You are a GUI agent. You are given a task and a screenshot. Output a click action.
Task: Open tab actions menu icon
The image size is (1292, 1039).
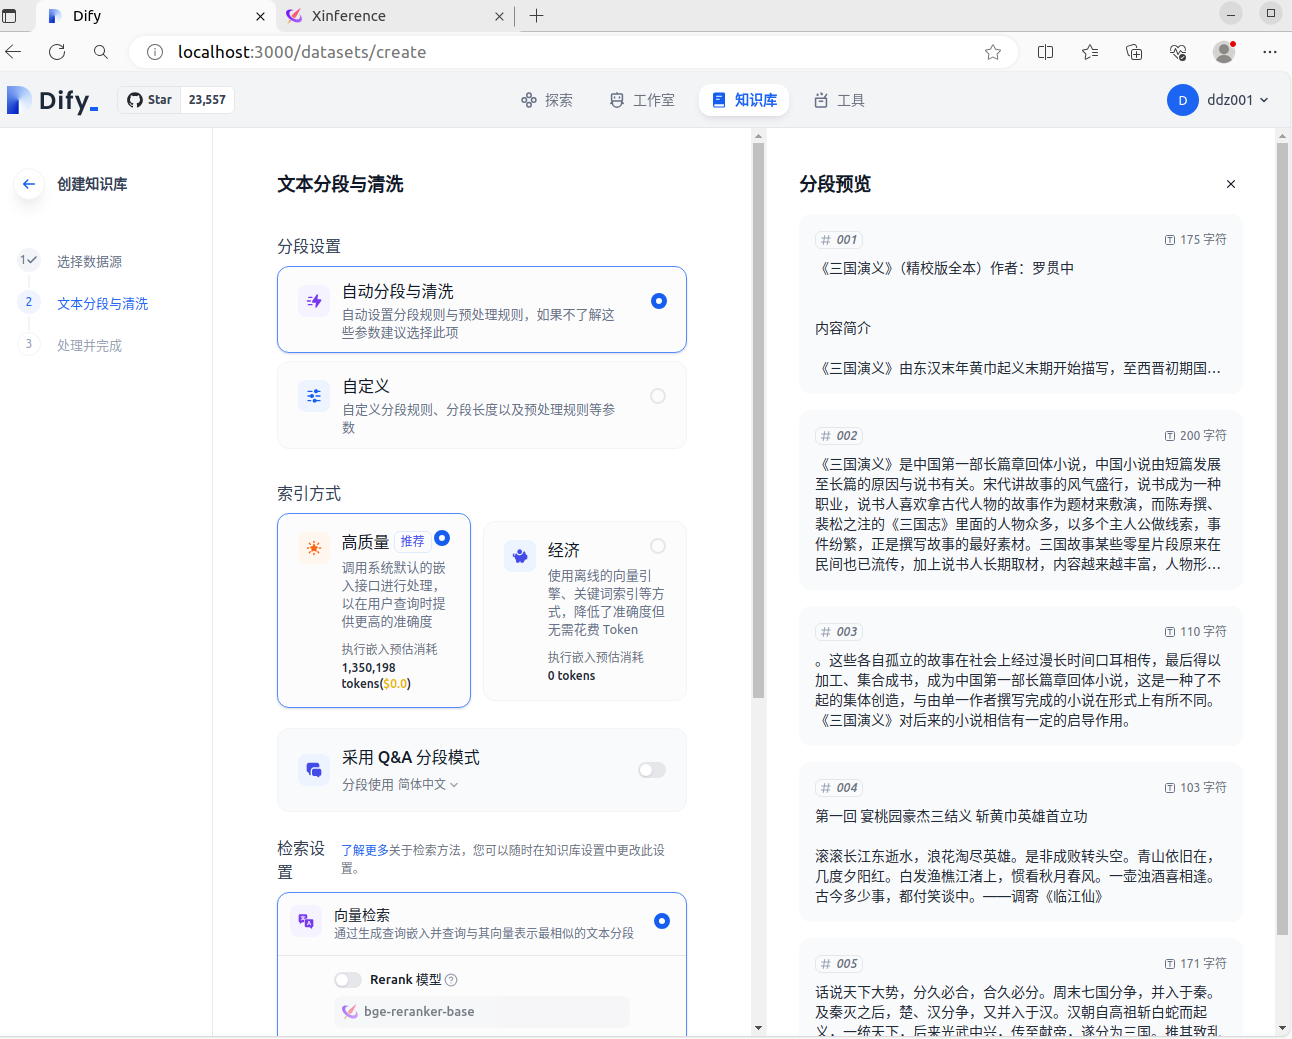tap(10, 16)
